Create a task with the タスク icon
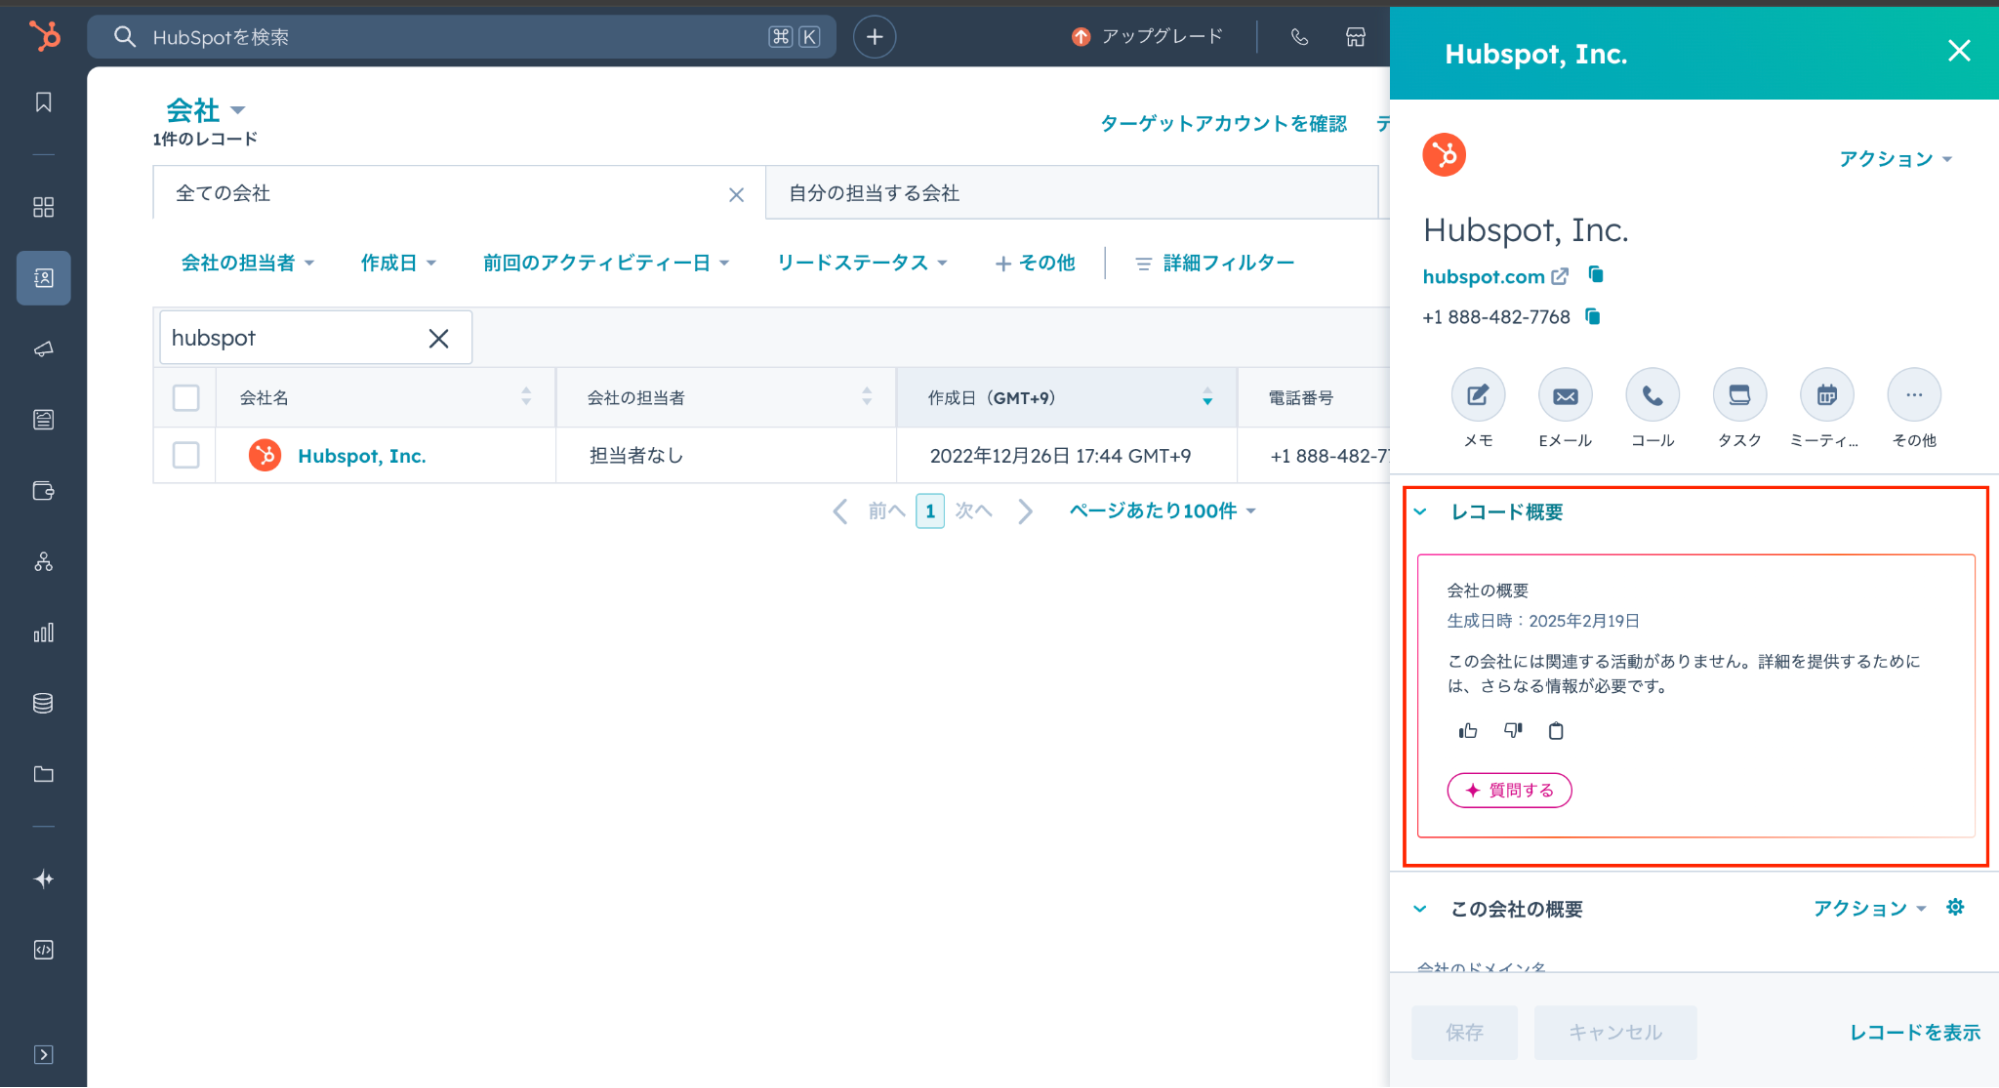 (1739, 395)
